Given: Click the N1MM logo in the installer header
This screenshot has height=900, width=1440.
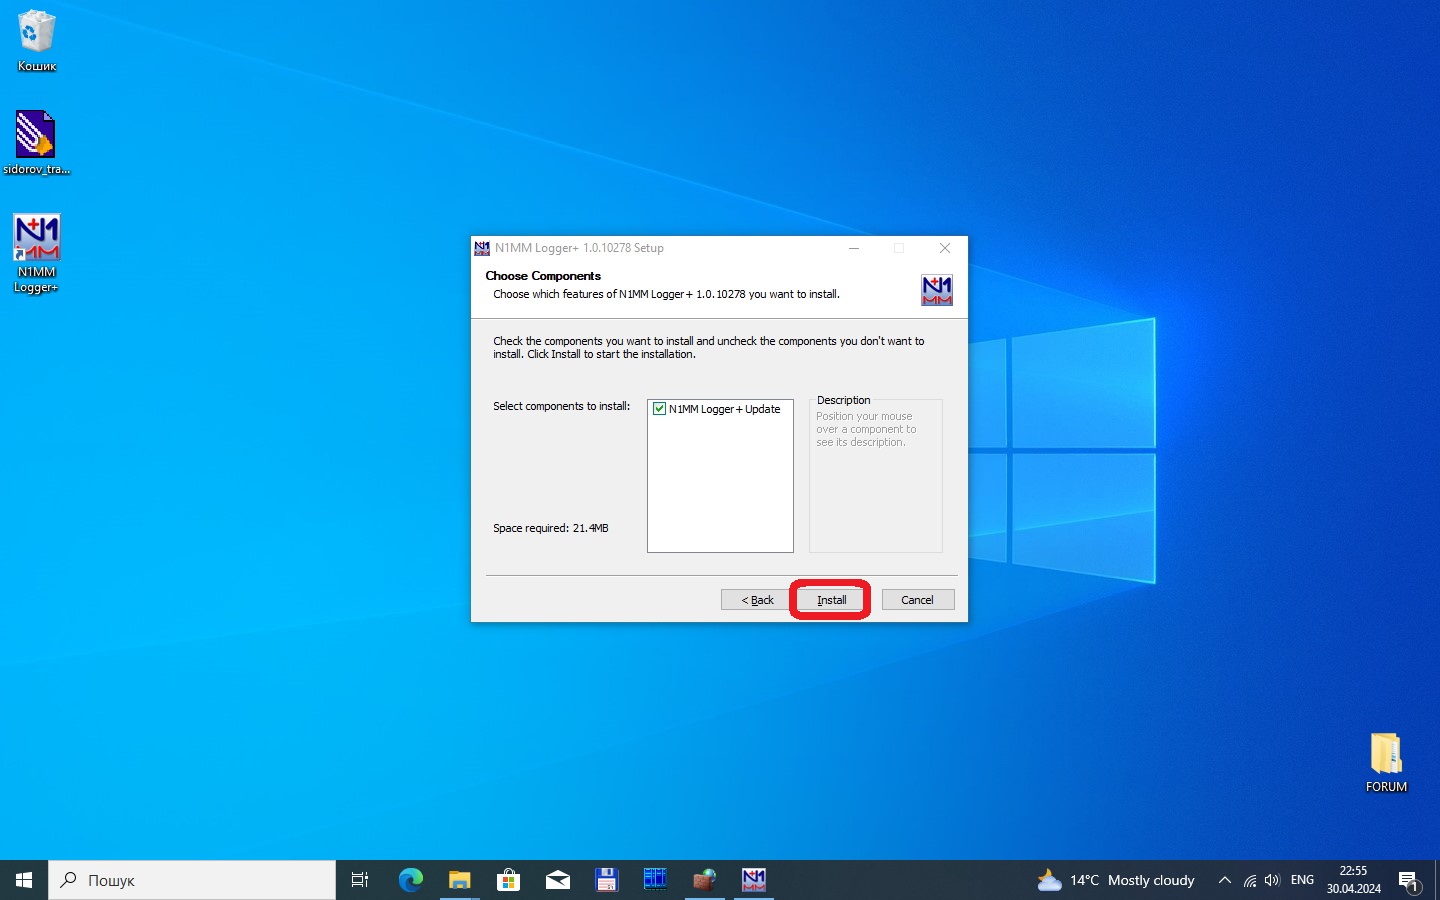Looking at the screenshot, I should pos(936,290).
